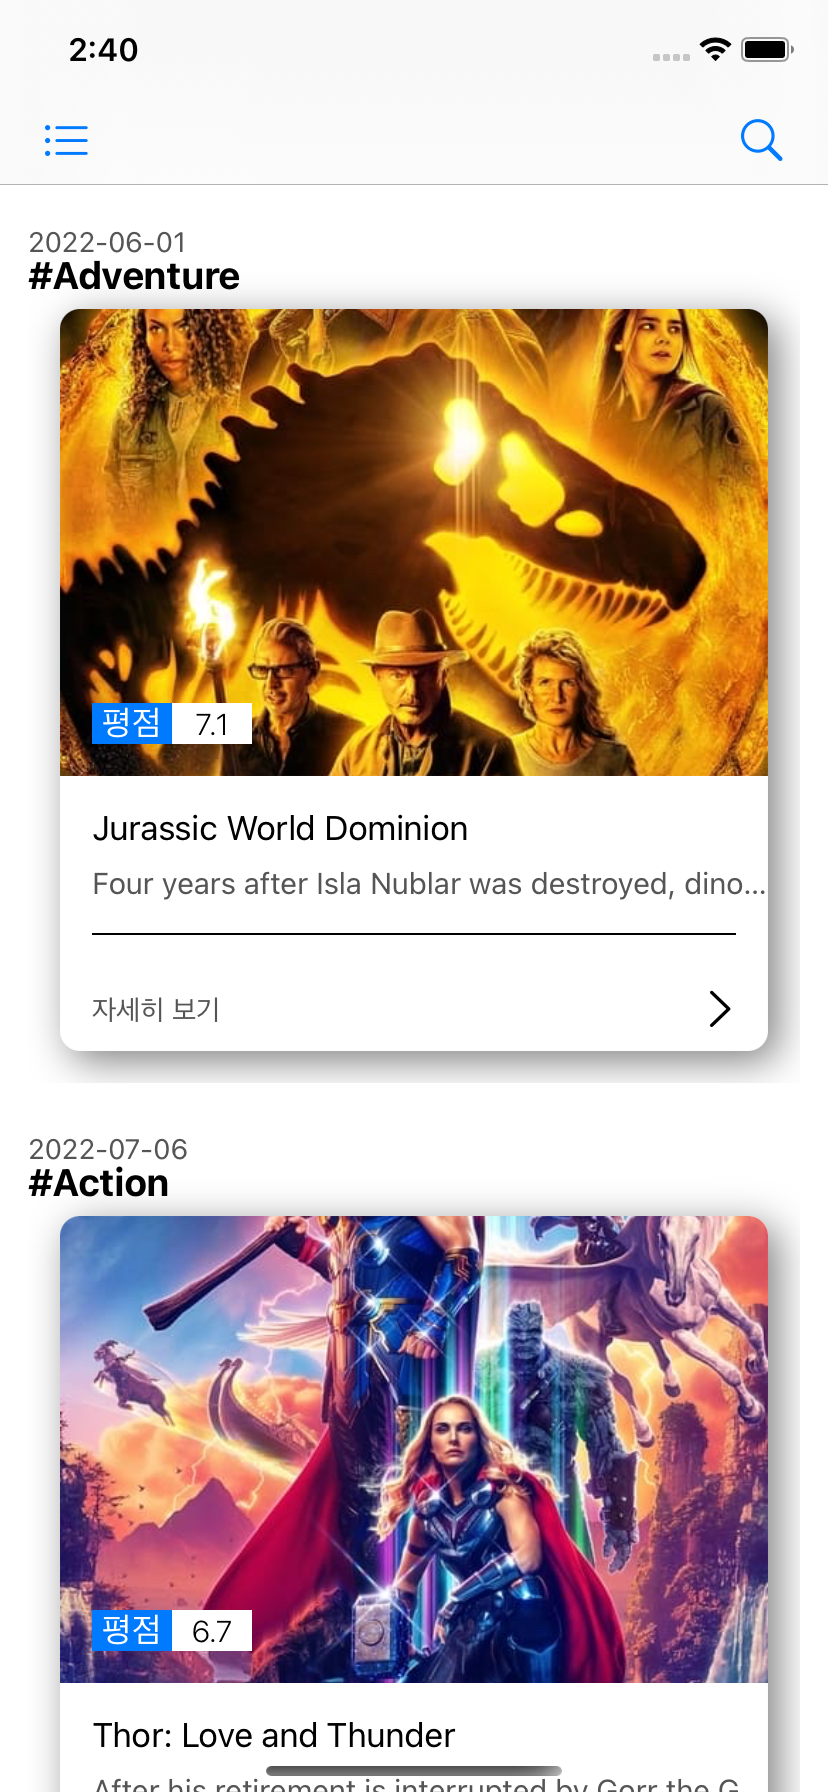Tap the 자세히 보기 link
This screenshot has width=828, height=1792.
pos(156,1009)
